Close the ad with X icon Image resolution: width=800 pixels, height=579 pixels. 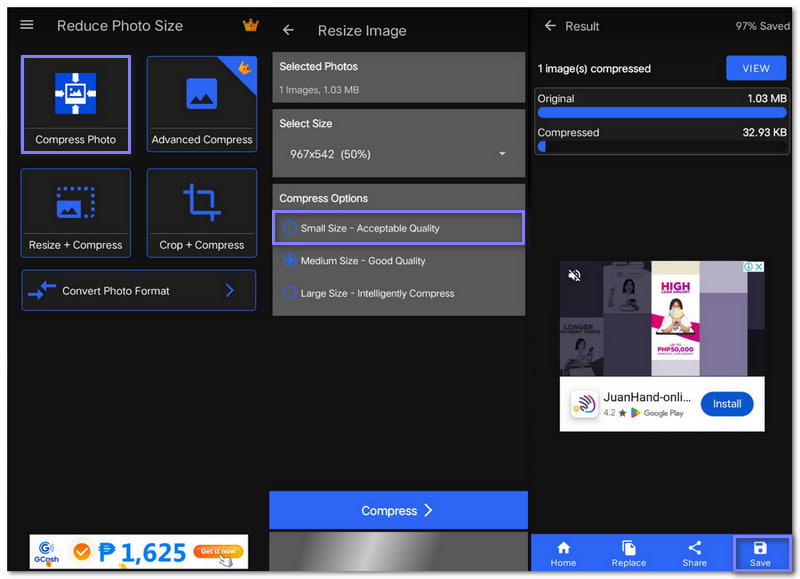click(759, 266)
